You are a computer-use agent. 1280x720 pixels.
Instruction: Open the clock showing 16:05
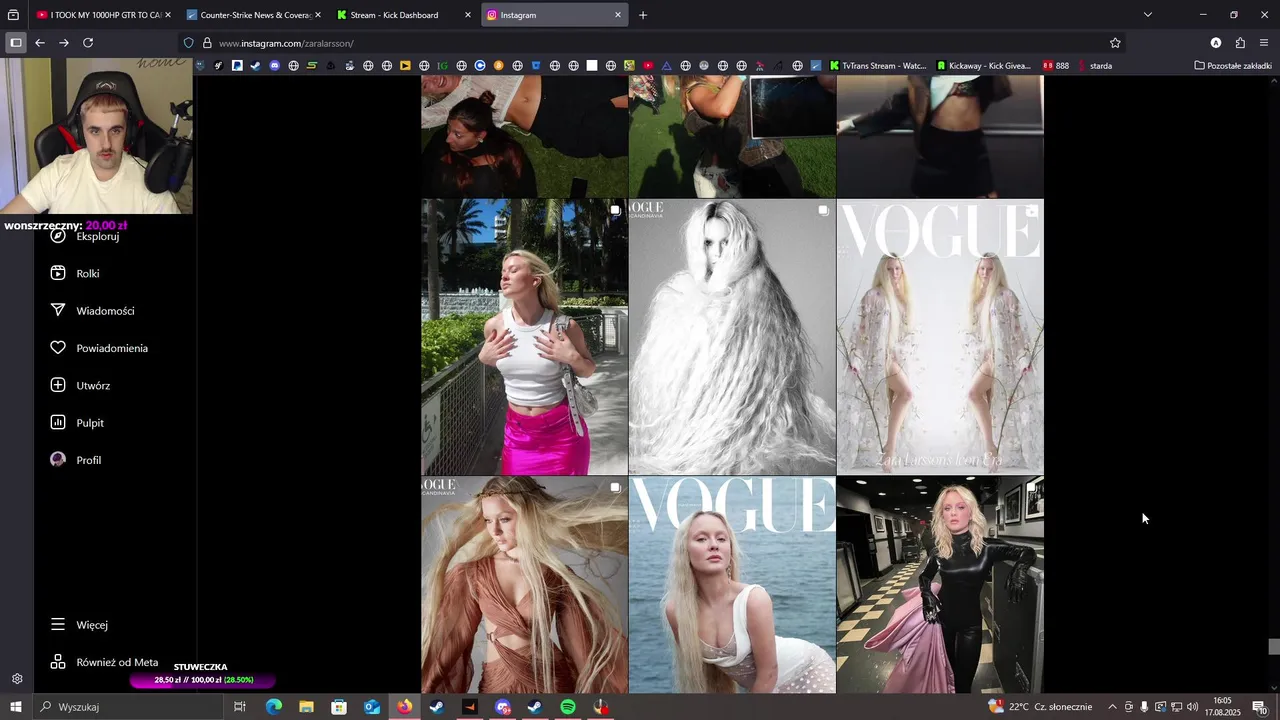[x=1222, y=707]
